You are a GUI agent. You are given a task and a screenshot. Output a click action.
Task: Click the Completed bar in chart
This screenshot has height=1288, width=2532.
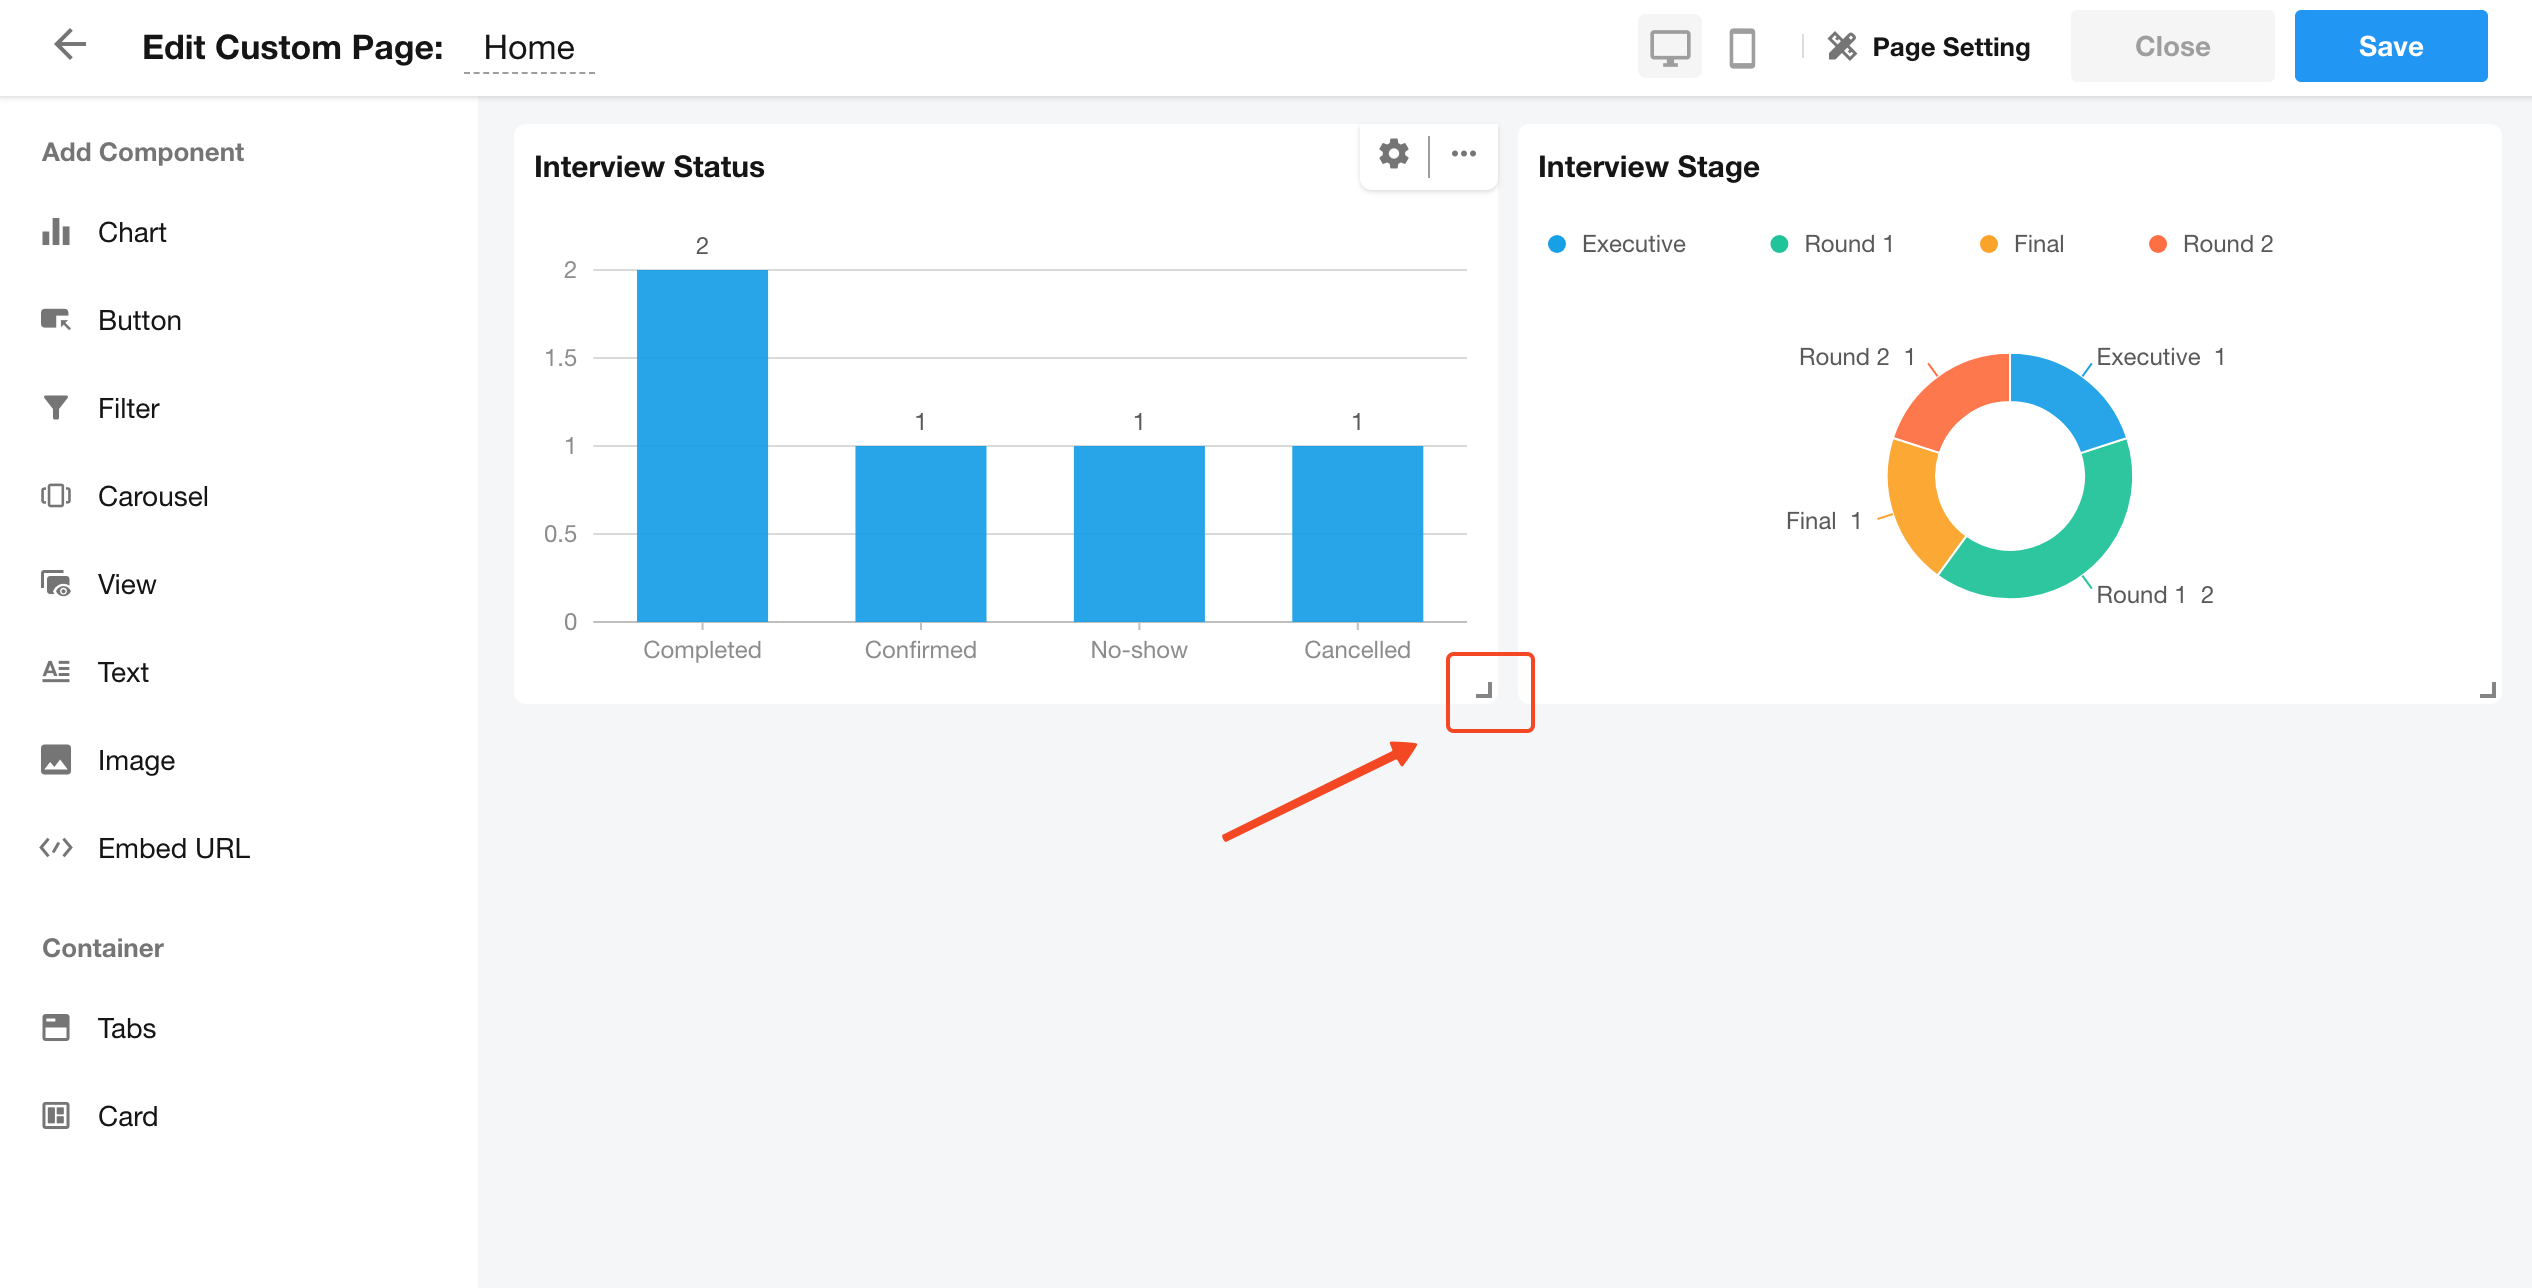[x=702, y=446]
